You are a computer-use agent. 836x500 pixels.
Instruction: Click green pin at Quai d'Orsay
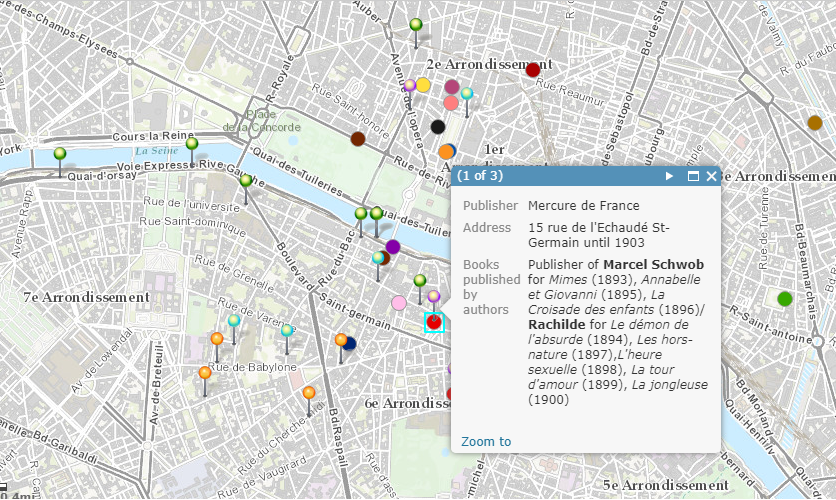(x=60, y=154)
